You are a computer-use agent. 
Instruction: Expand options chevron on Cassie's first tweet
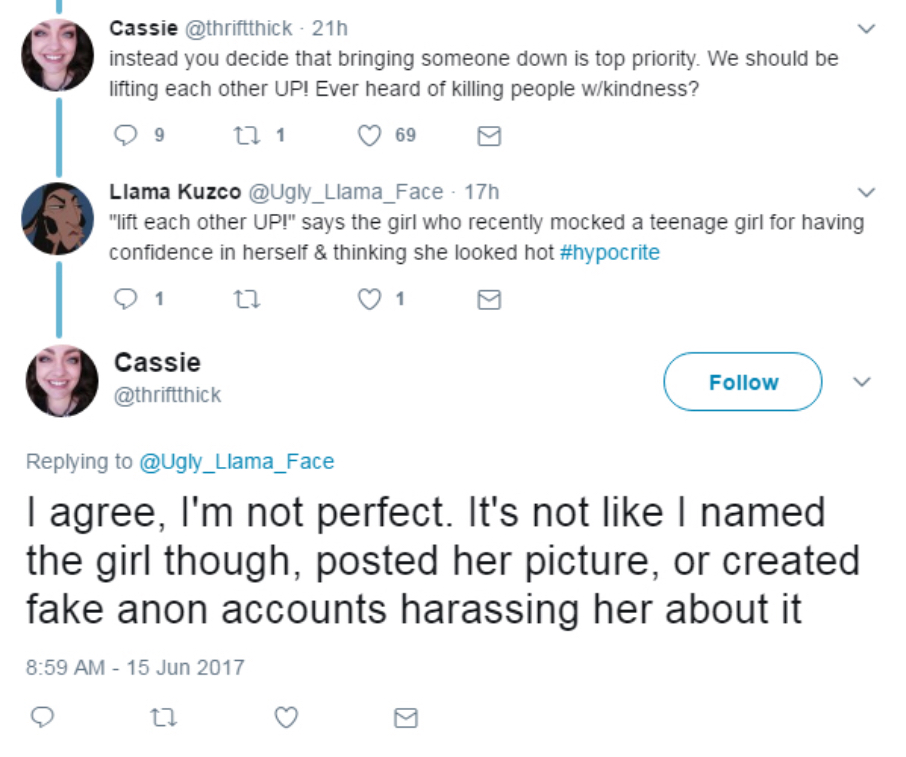click(867, 29)
